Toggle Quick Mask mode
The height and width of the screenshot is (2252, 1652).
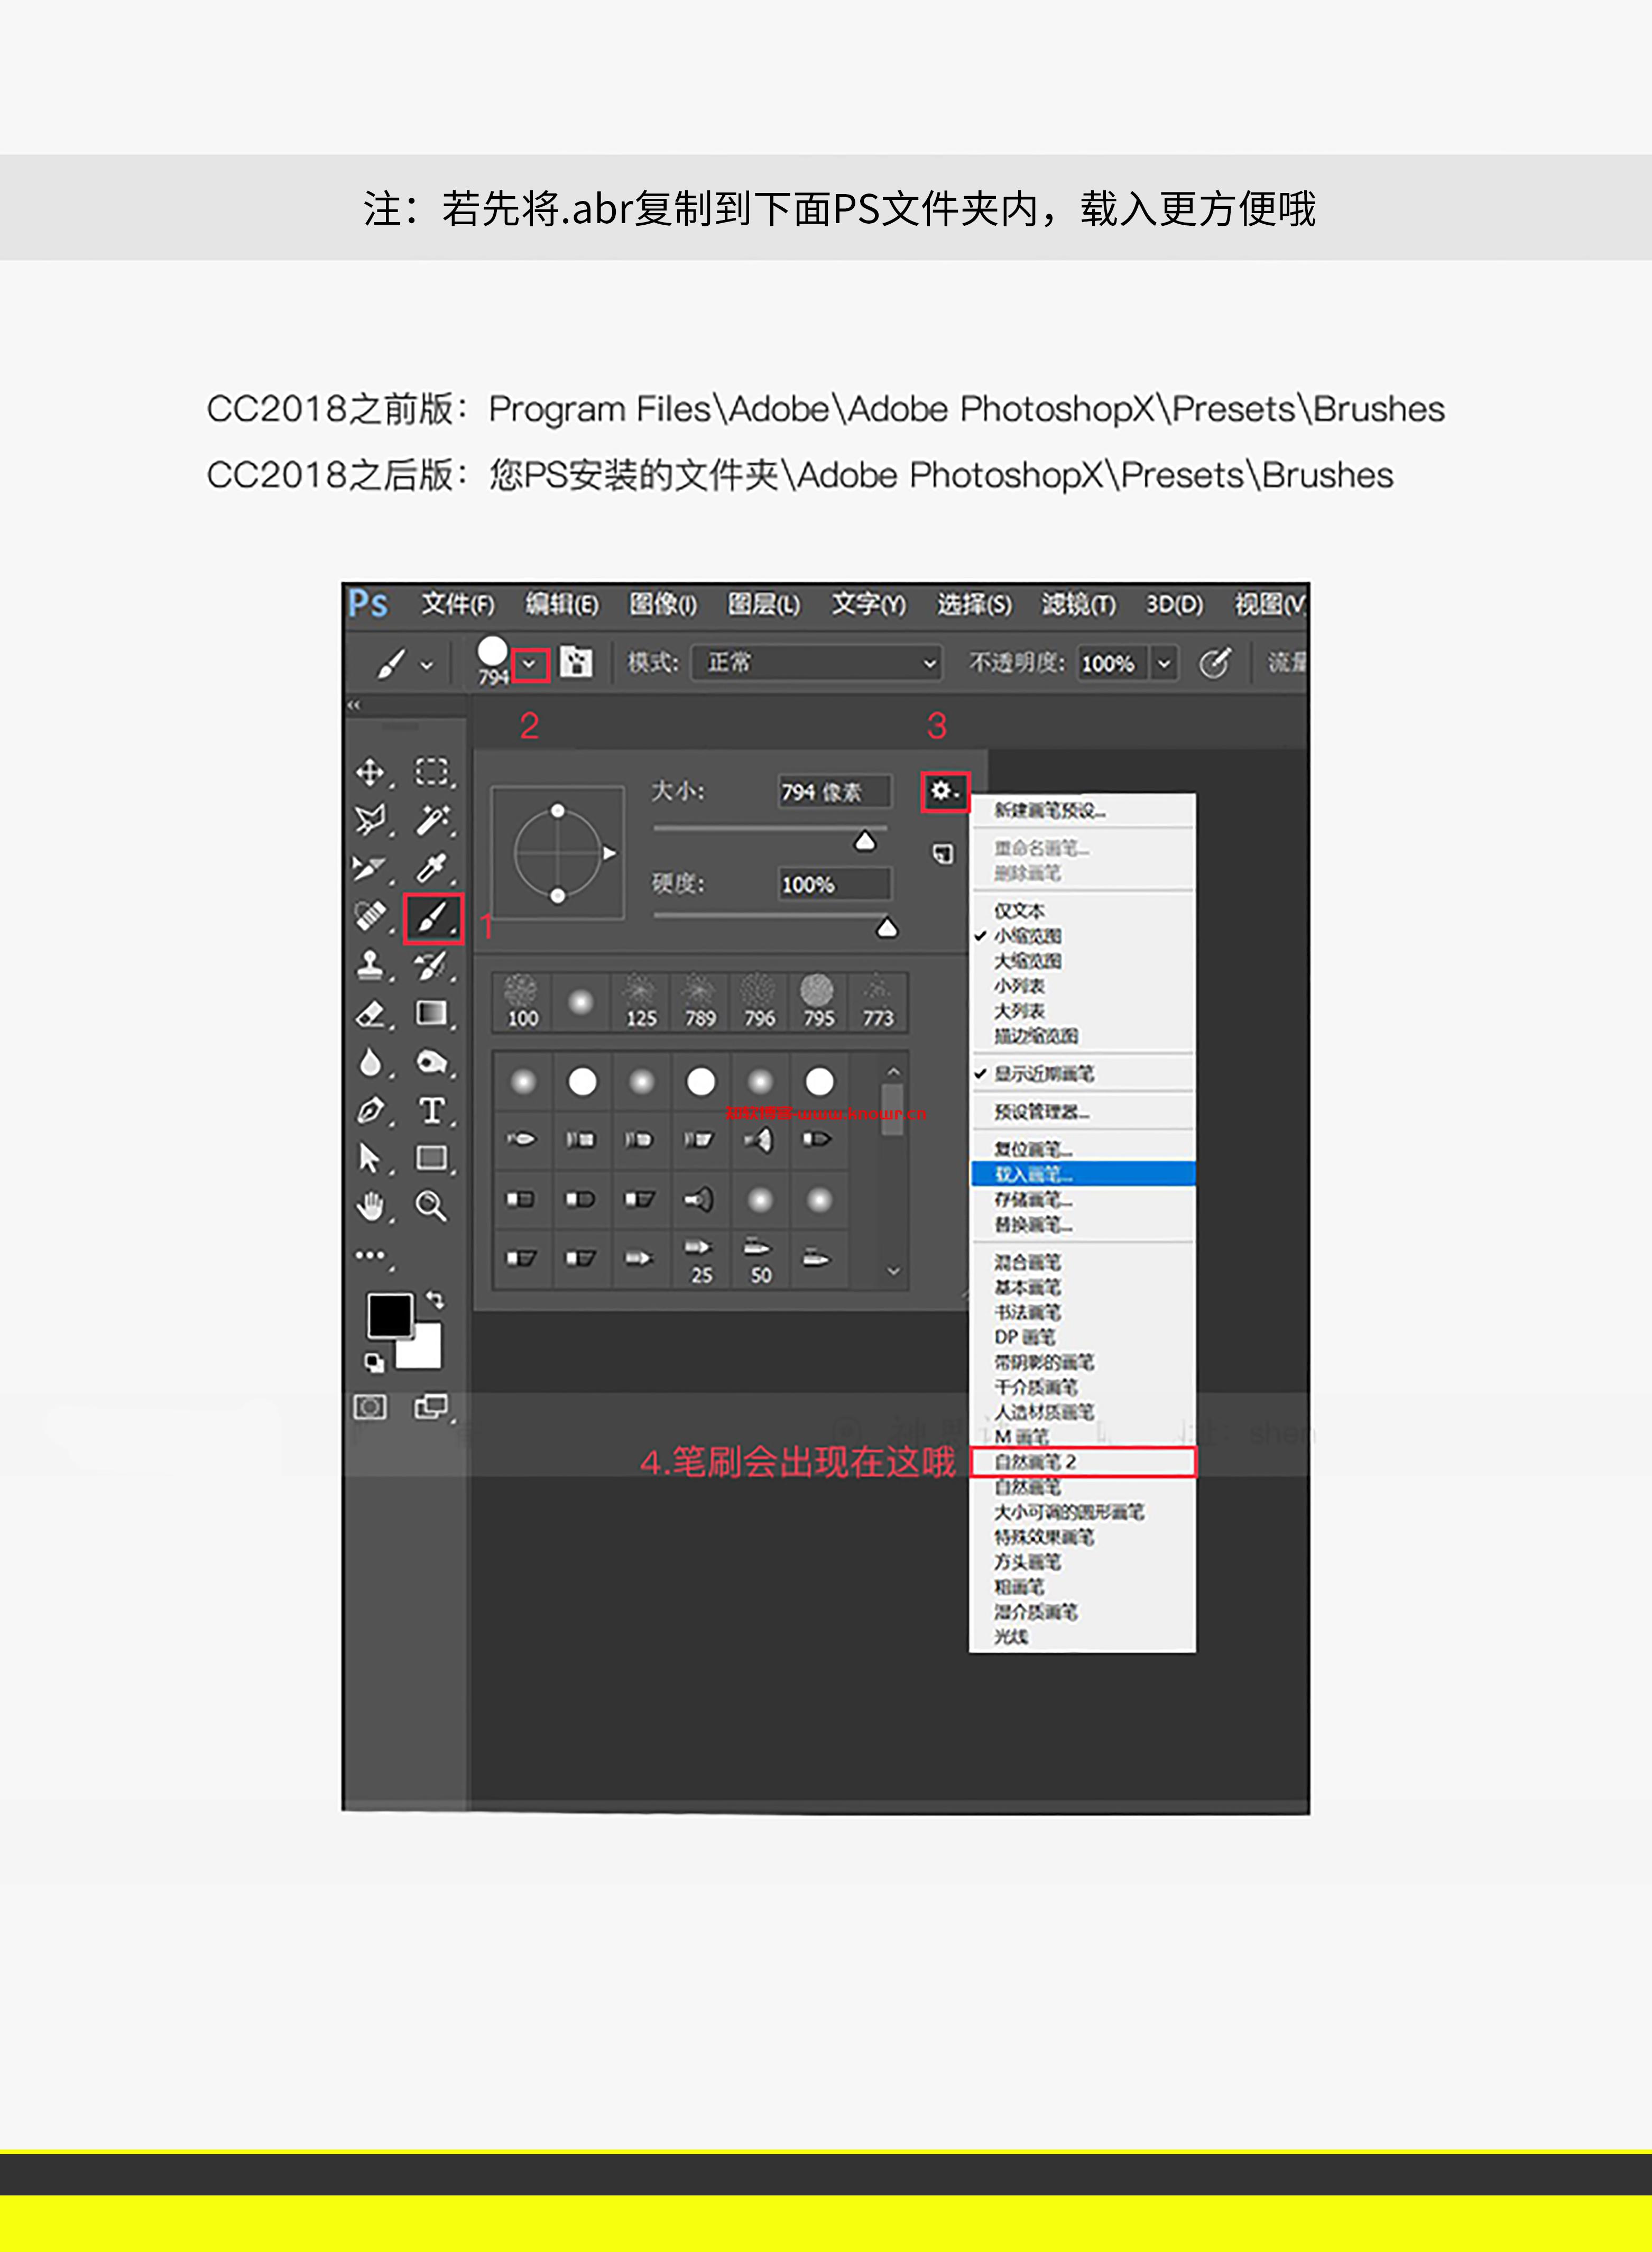pos(370,1407)
